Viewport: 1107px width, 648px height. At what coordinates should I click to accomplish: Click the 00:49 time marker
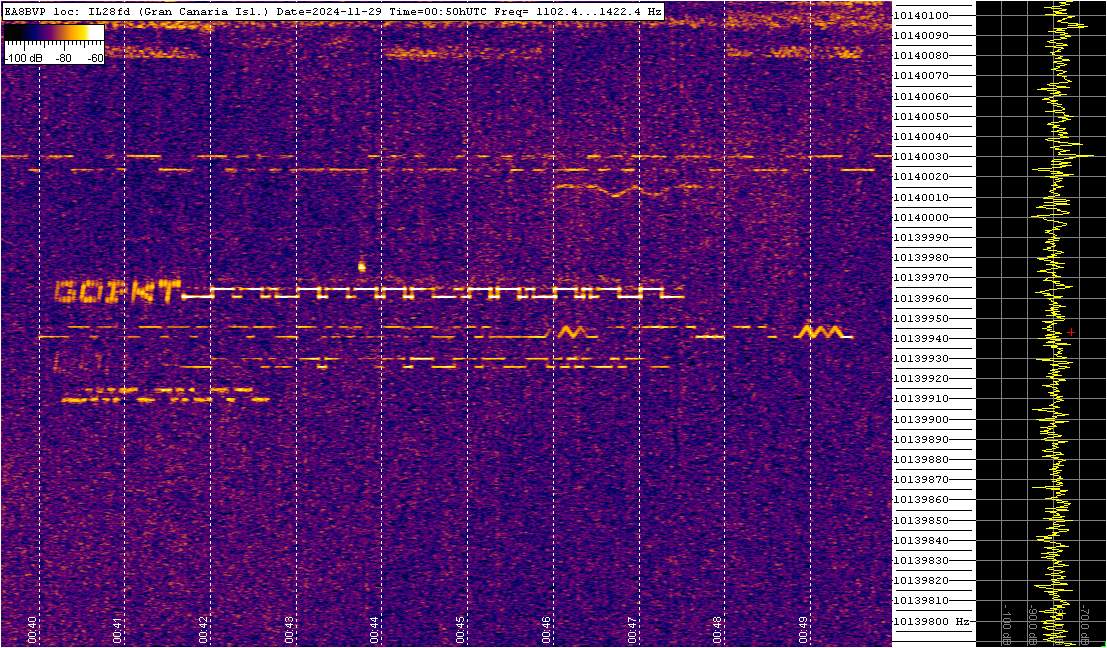point(803,628)
